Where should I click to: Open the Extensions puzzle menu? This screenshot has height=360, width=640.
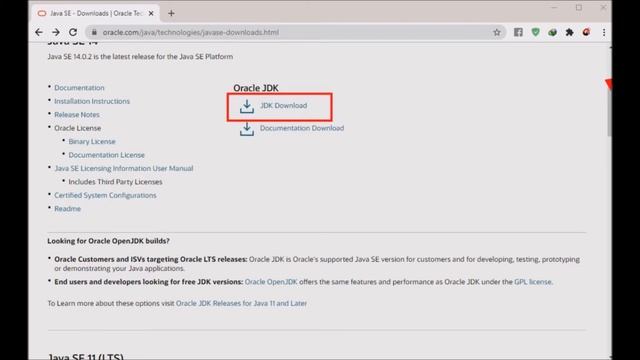point(569,32)
